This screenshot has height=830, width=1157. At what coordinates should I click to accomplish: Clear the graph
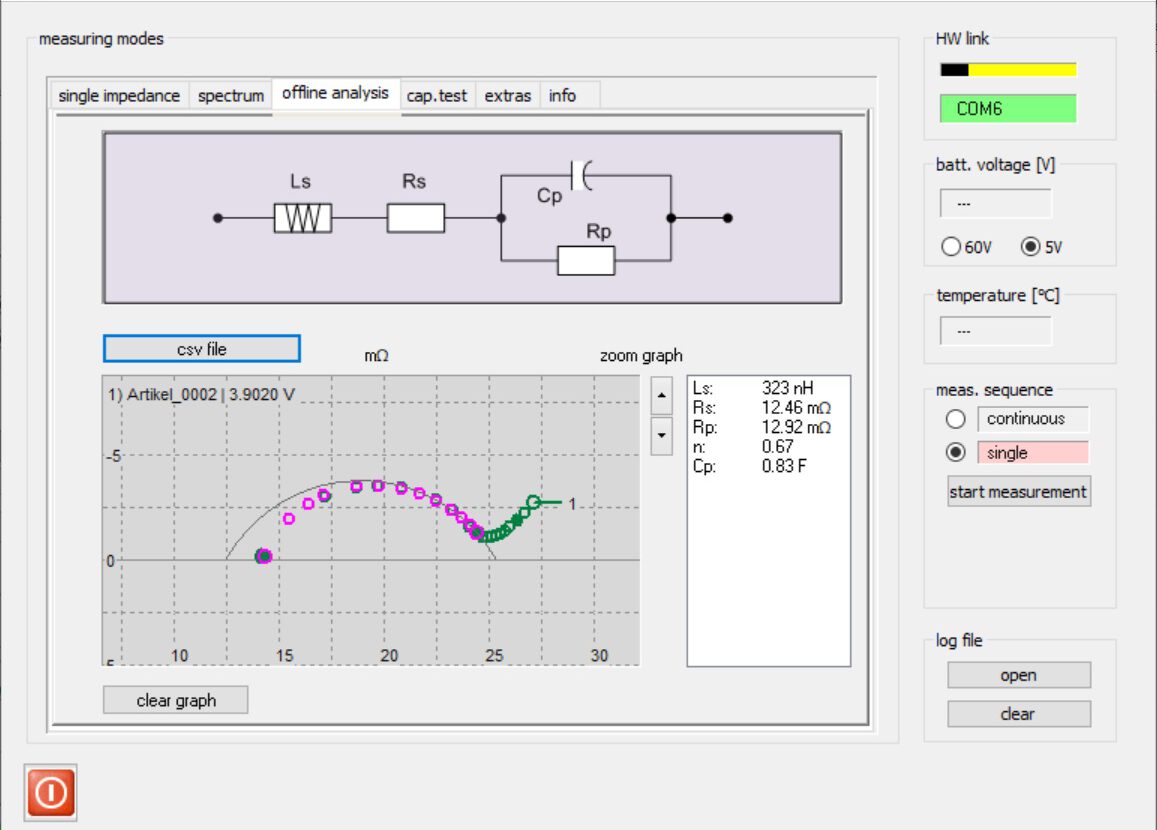click(176, 700)
